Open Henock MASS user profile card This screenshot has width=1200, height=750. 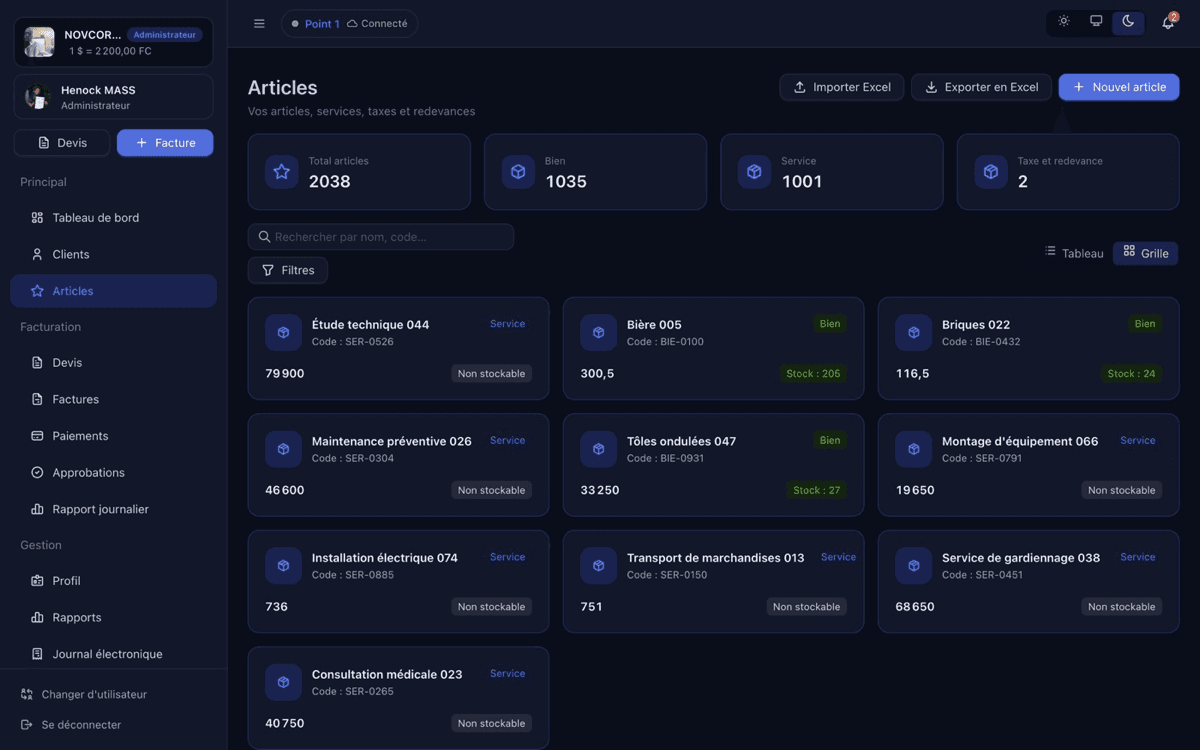tap(113, 97)
